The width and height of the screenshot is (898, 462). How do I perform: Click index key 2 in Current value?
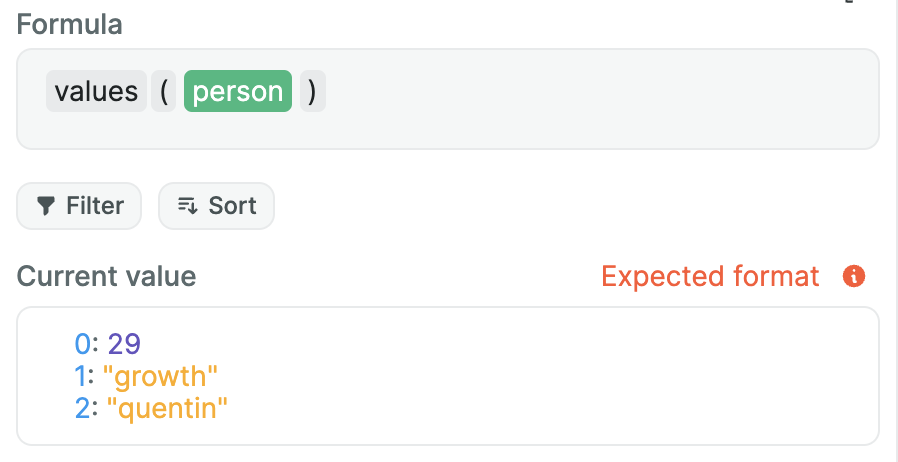point(82,407)
